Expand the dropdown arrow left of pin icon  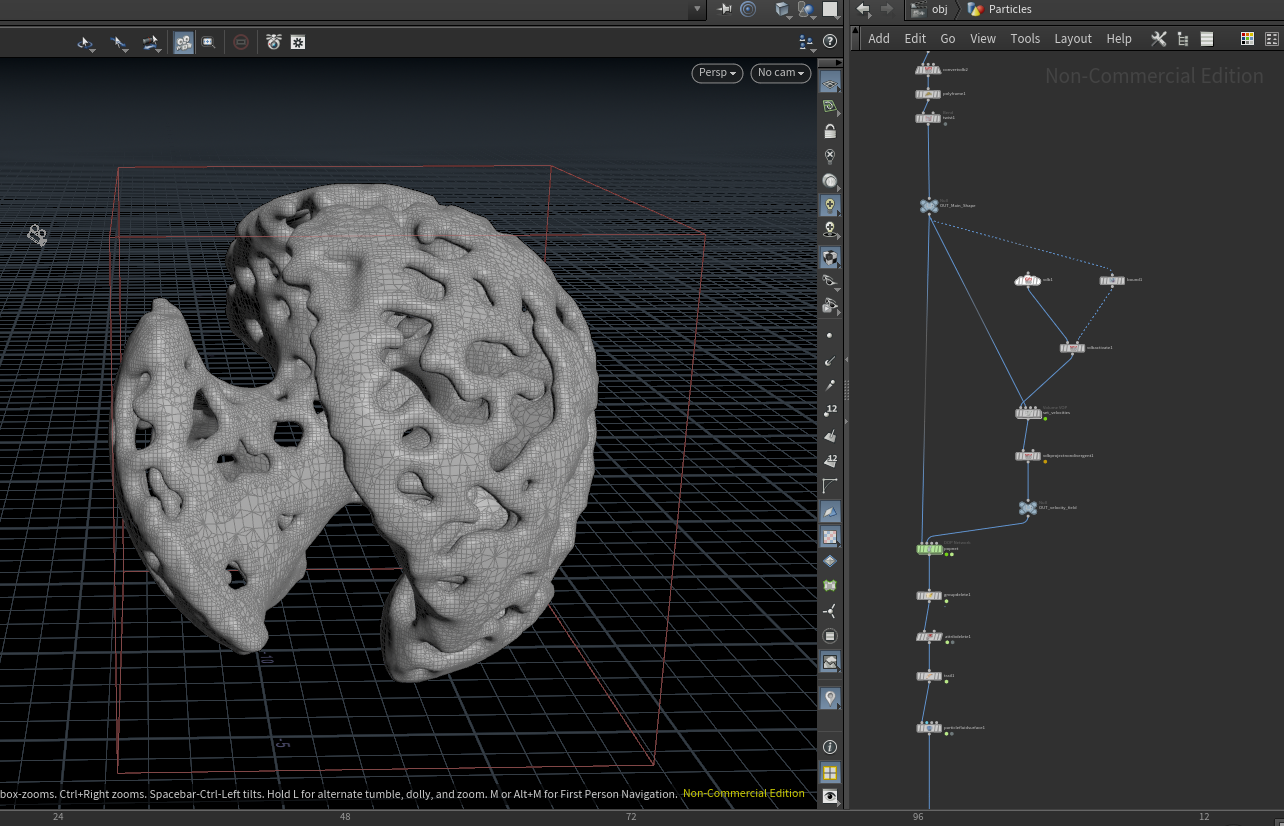click(697, 9)
